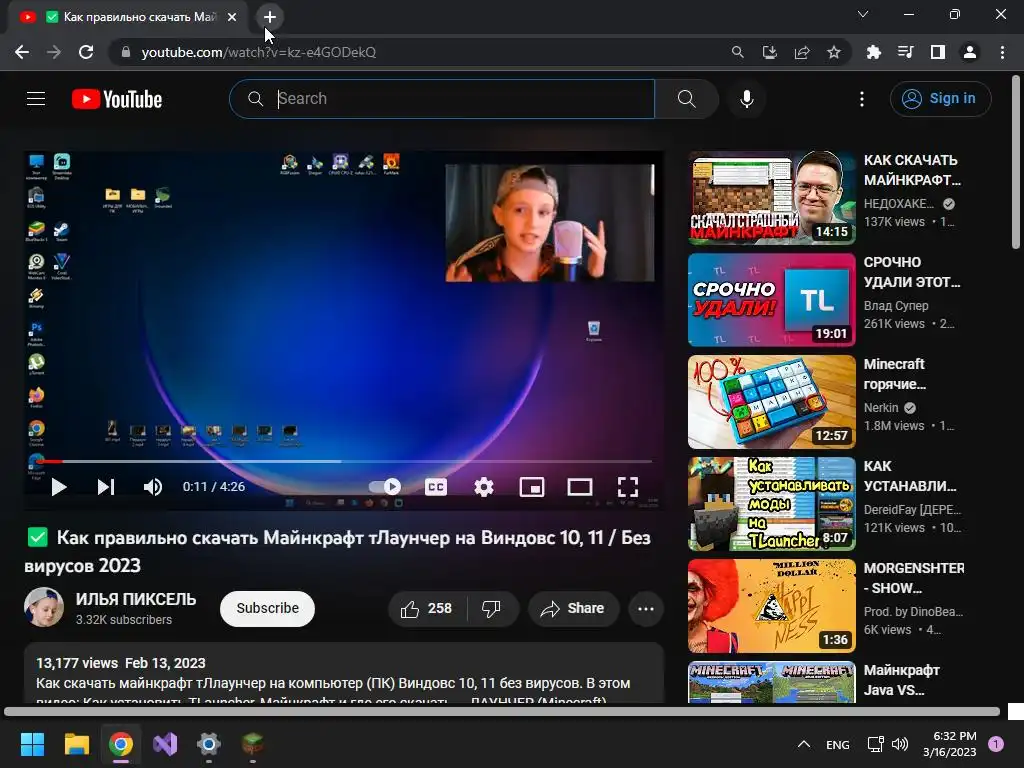Reload the current page
This screenshot has height=768, width=1024.
[x=86, y=52]
